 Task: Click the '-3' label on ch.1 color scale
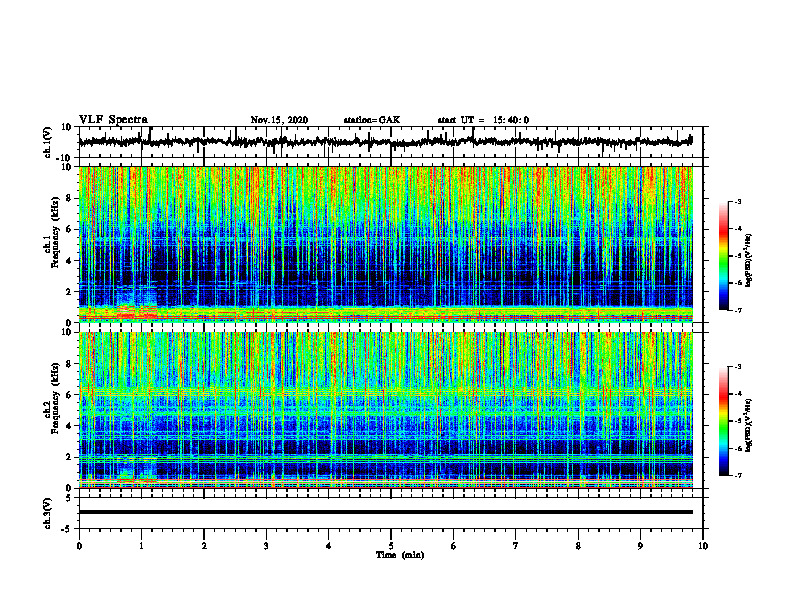(x=738, y=201)
